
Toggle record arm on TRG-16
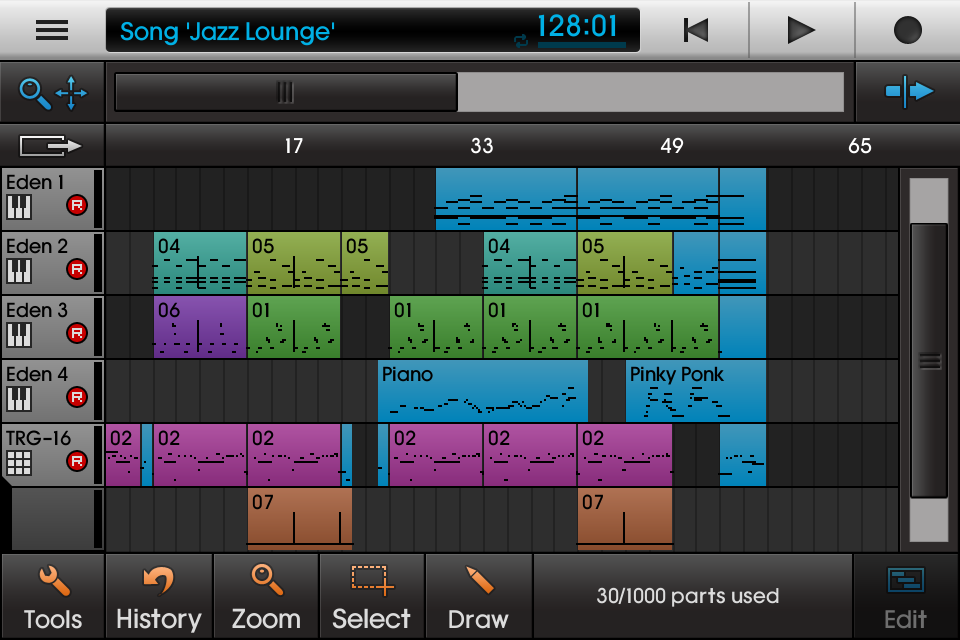pos(77,461)
